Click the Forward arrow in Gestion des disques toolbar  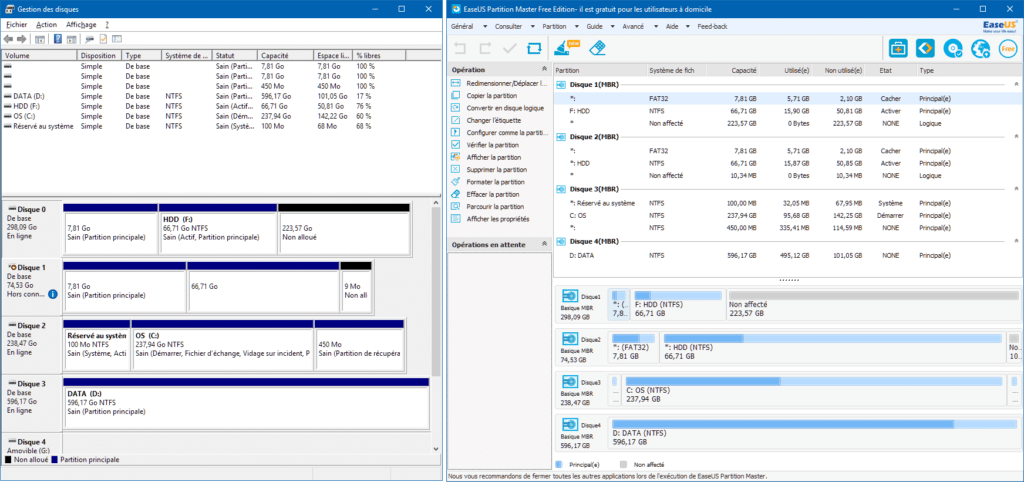(22, 39)
